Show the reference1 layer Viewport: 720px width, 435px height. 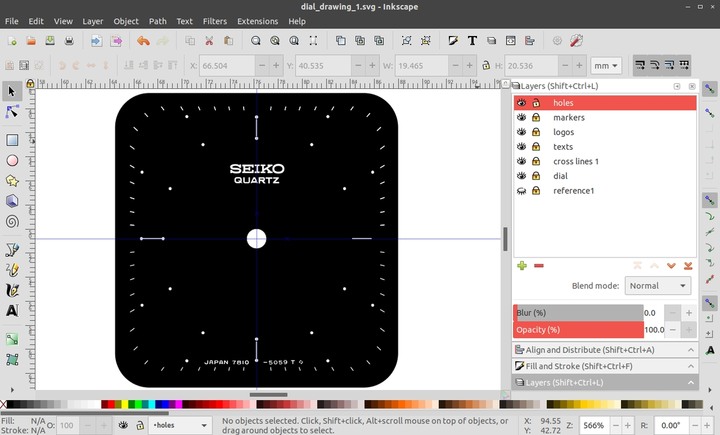[521, 191]
